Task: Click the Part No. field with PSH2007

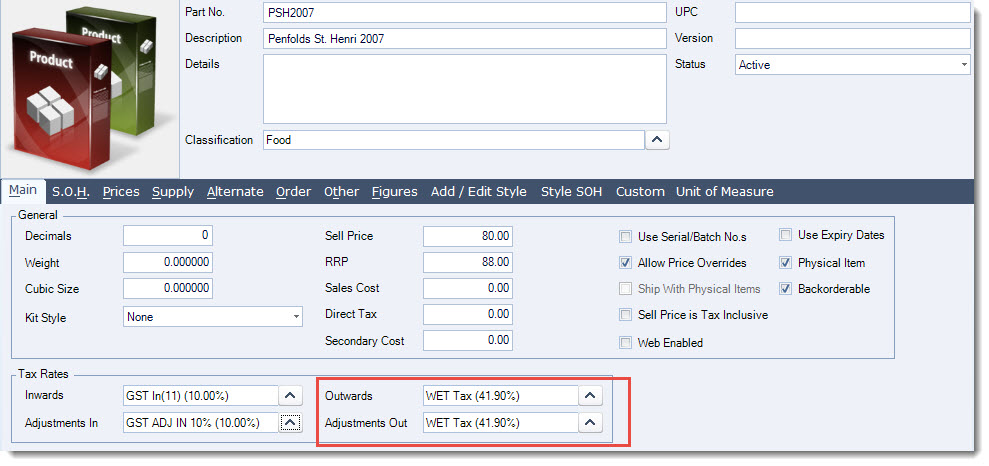Action: coord(465,13)
